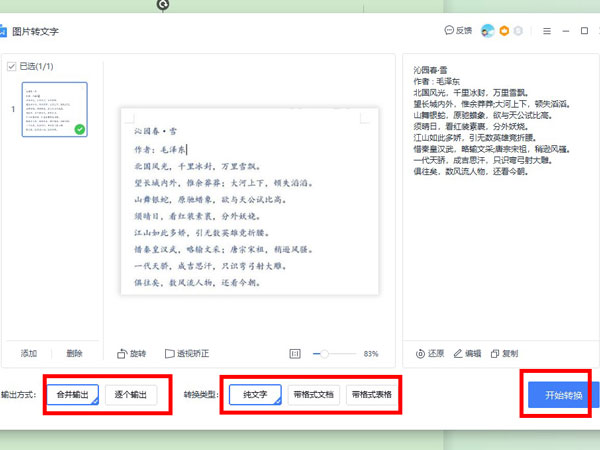The image size is (600, 450).
Task: Select 逐个输出 output mode
Action: [x=130, y=395]
